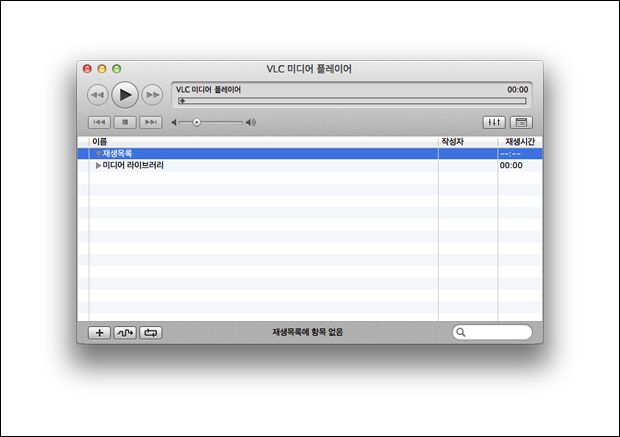
Task: Click the playlist search field
Action: (x=492, y=332)
